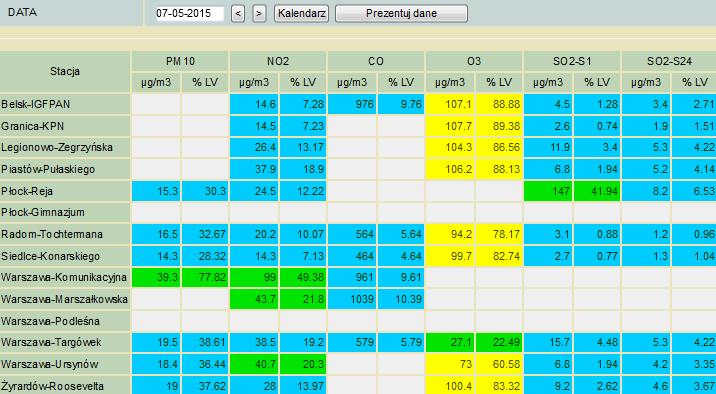Screen dimensions: 716x394
Task: Click the NO2 column header
Action: pyautogui.click(x=278, y=61)
